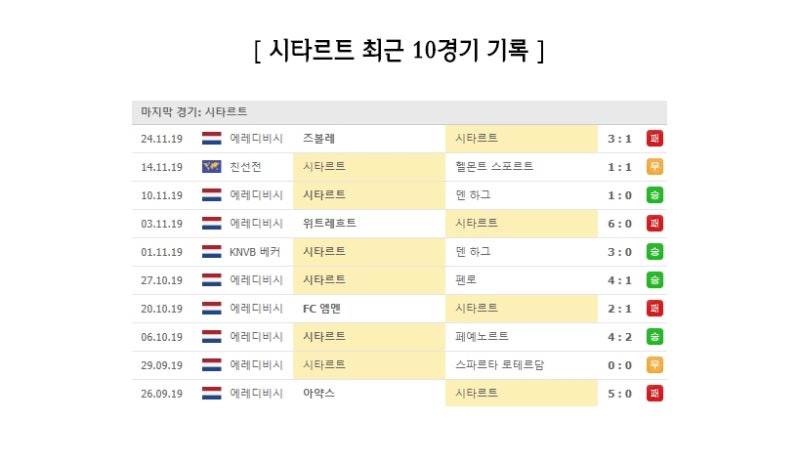Click the red loss badge for 아약스 match
The width and height of the screenshot is (800, 462).
[x=655, y=393]
